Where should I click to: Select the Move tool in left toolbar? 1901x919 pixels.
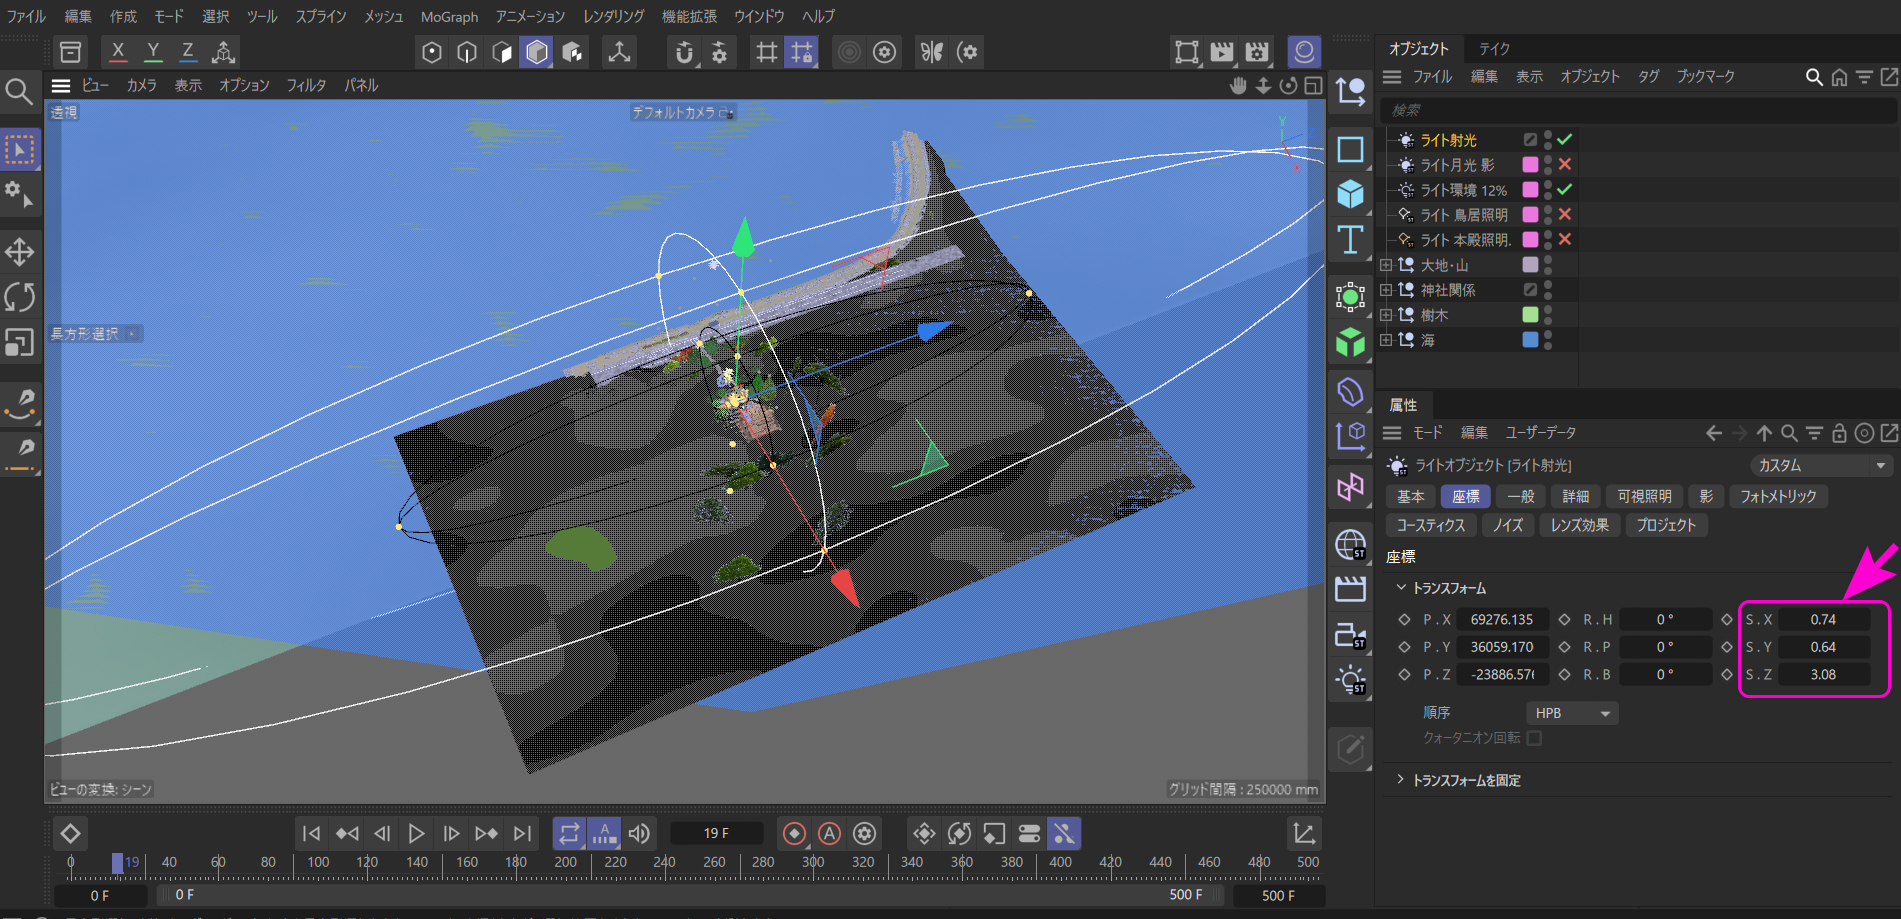click(x=19, y=252)
